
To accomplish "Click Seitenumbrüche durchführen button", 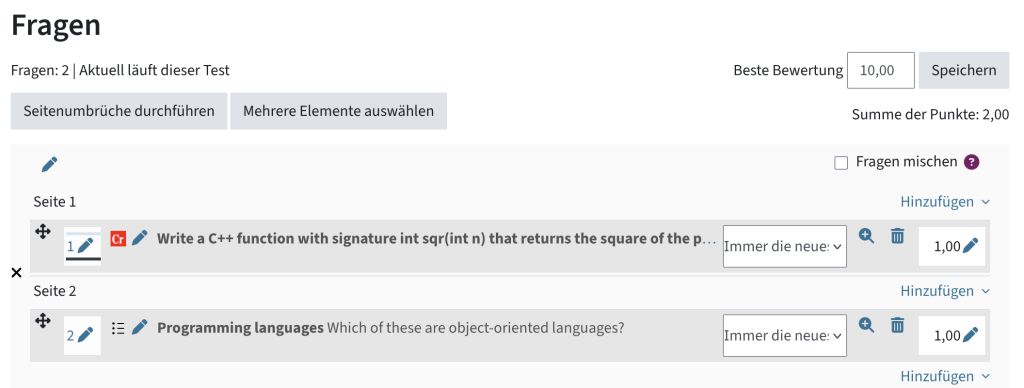I will click(x=119, y=111).
